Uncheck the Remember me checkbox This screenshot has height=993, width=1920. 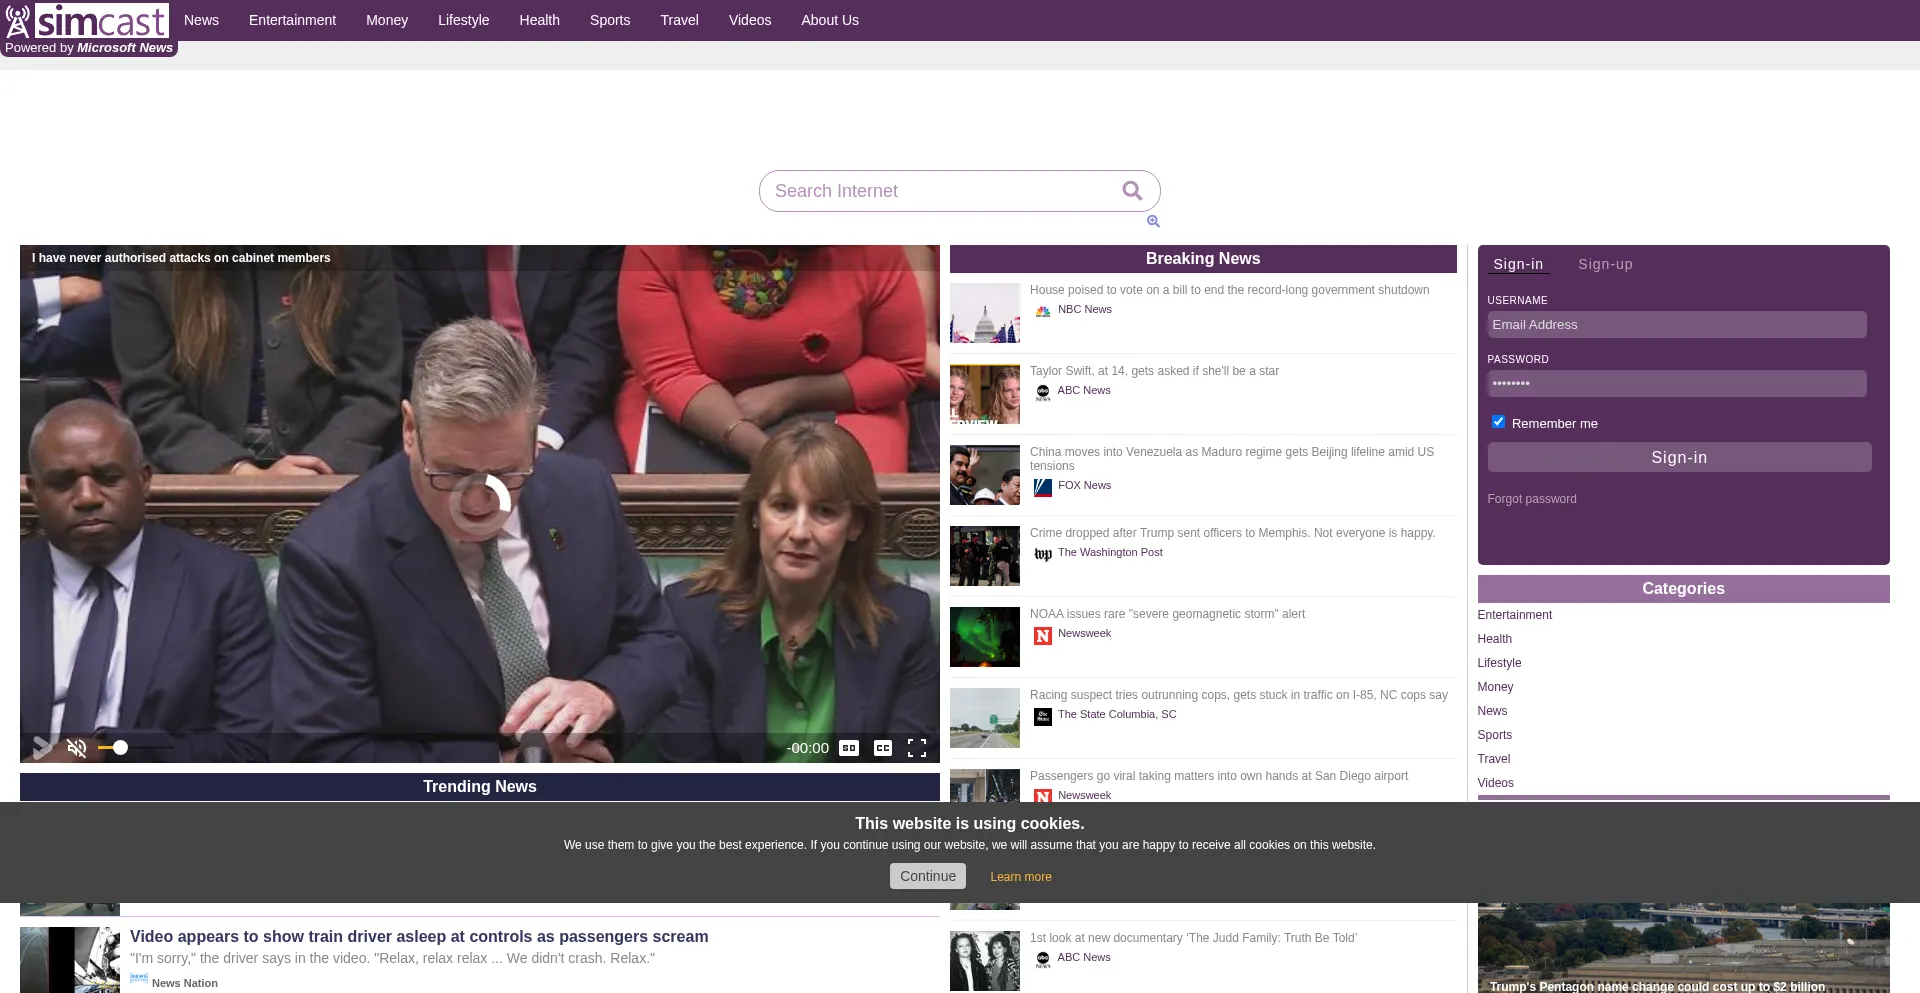coord(1498,422)
